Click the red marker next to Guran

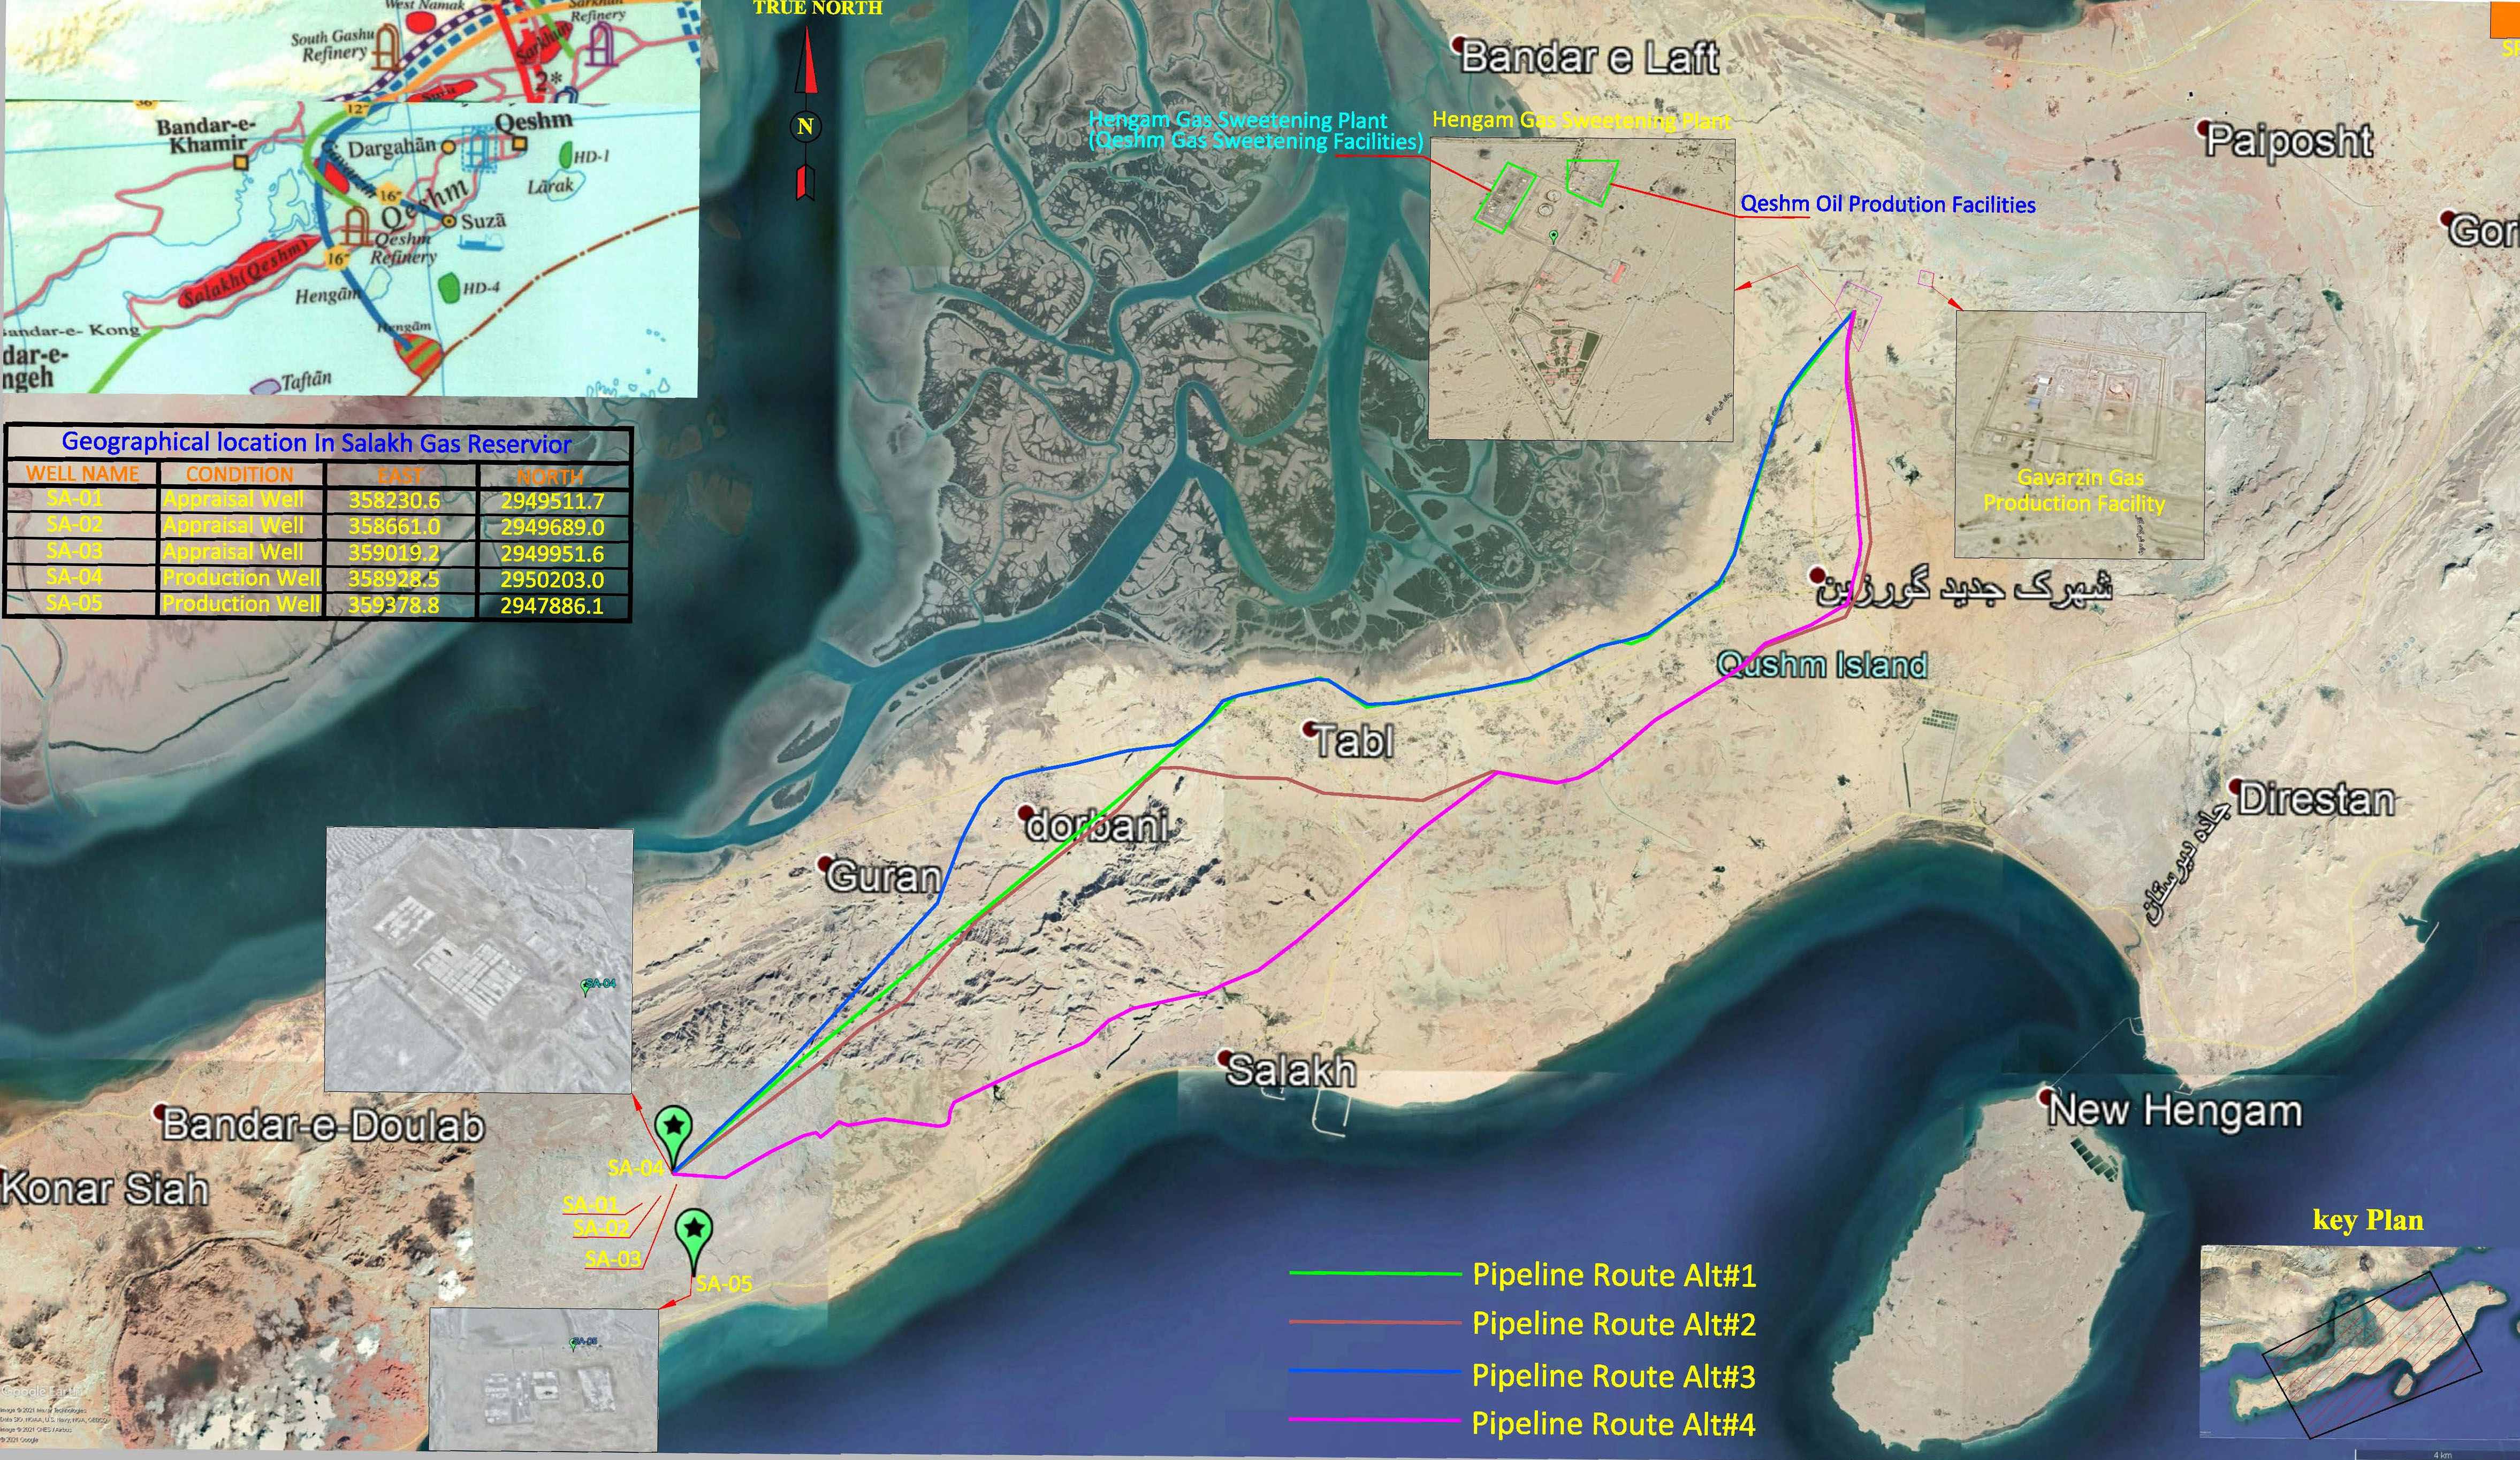(x=826, y=863)
